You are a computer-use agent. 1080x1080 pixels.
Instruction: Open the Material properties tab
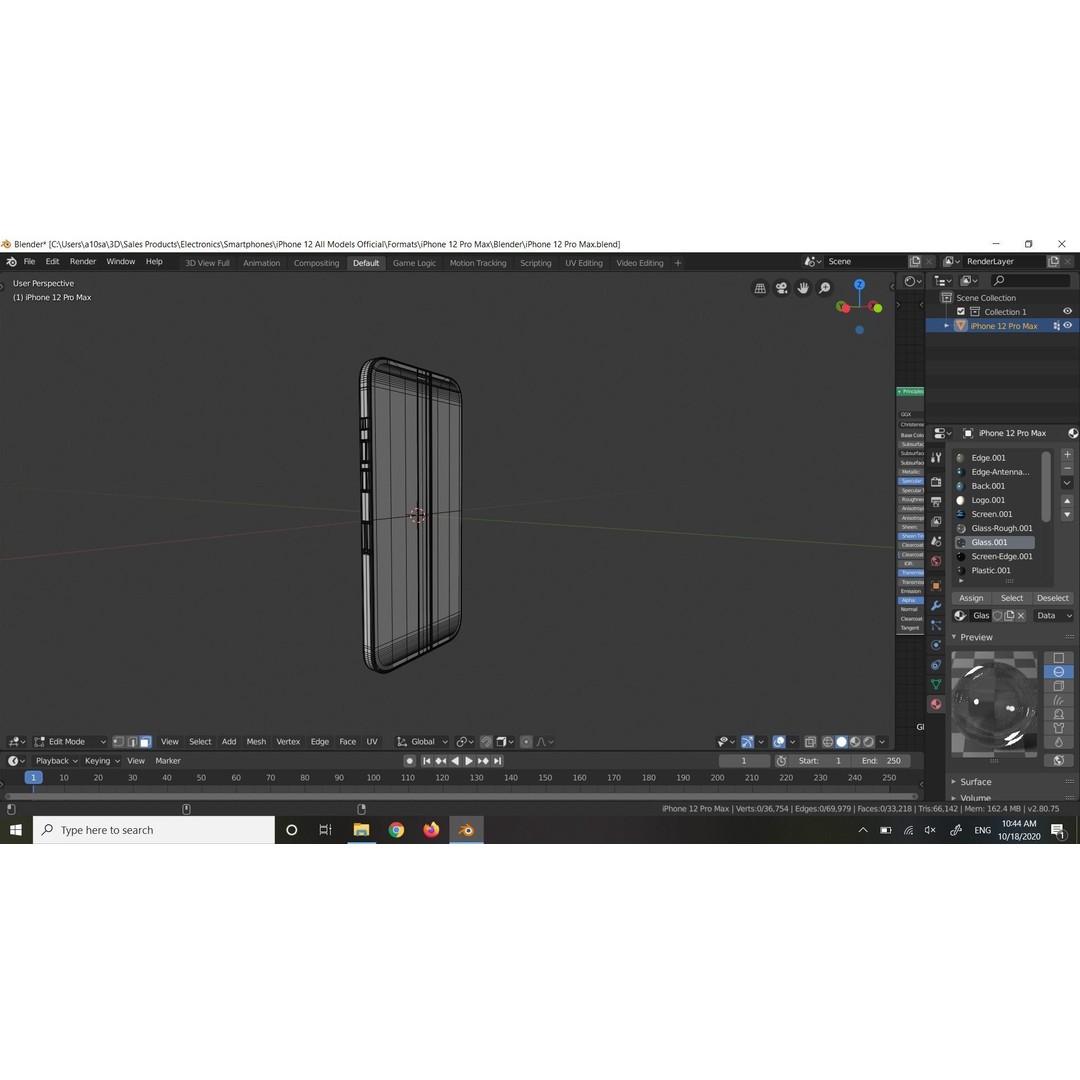(x=935, y=704)
